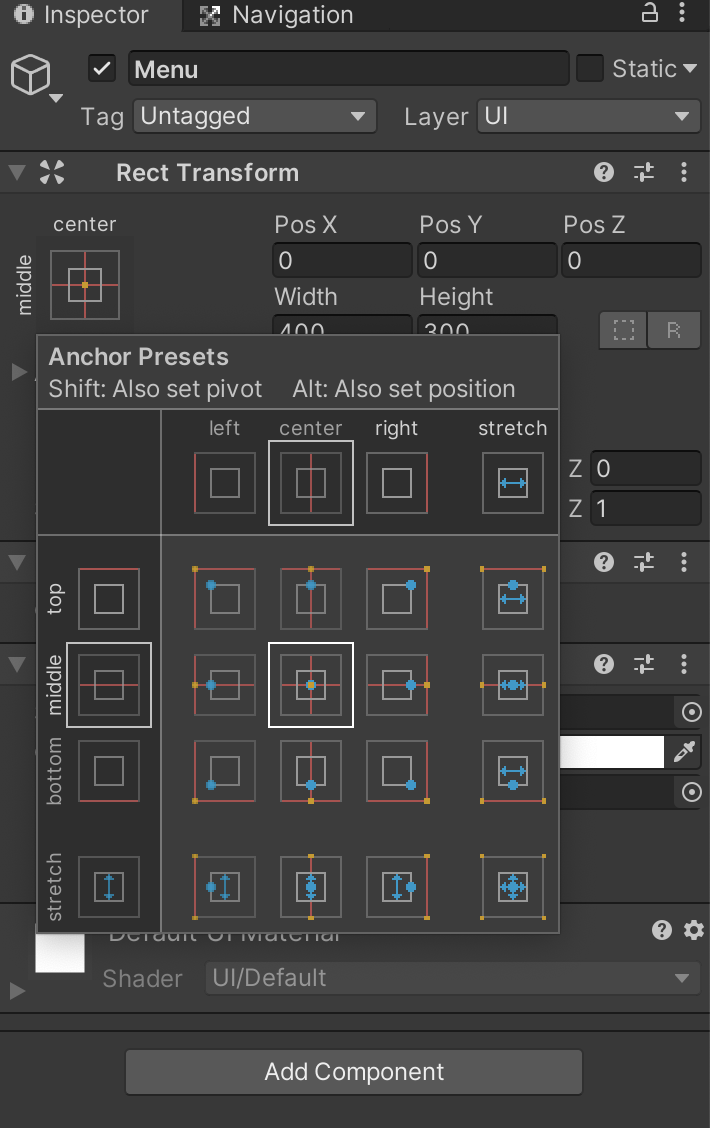
Task: Click the eyedropper color picker icon
Action: [685, 752]
